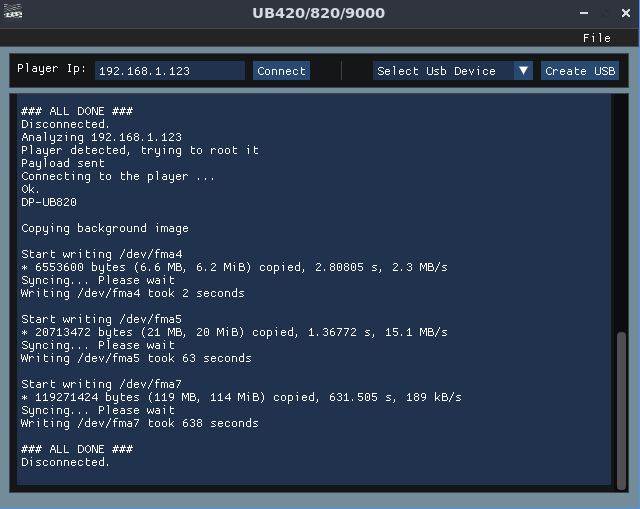Minimize the UB420/820/9000 window
This screenshot has width=640, height=509.
point(584,13)
